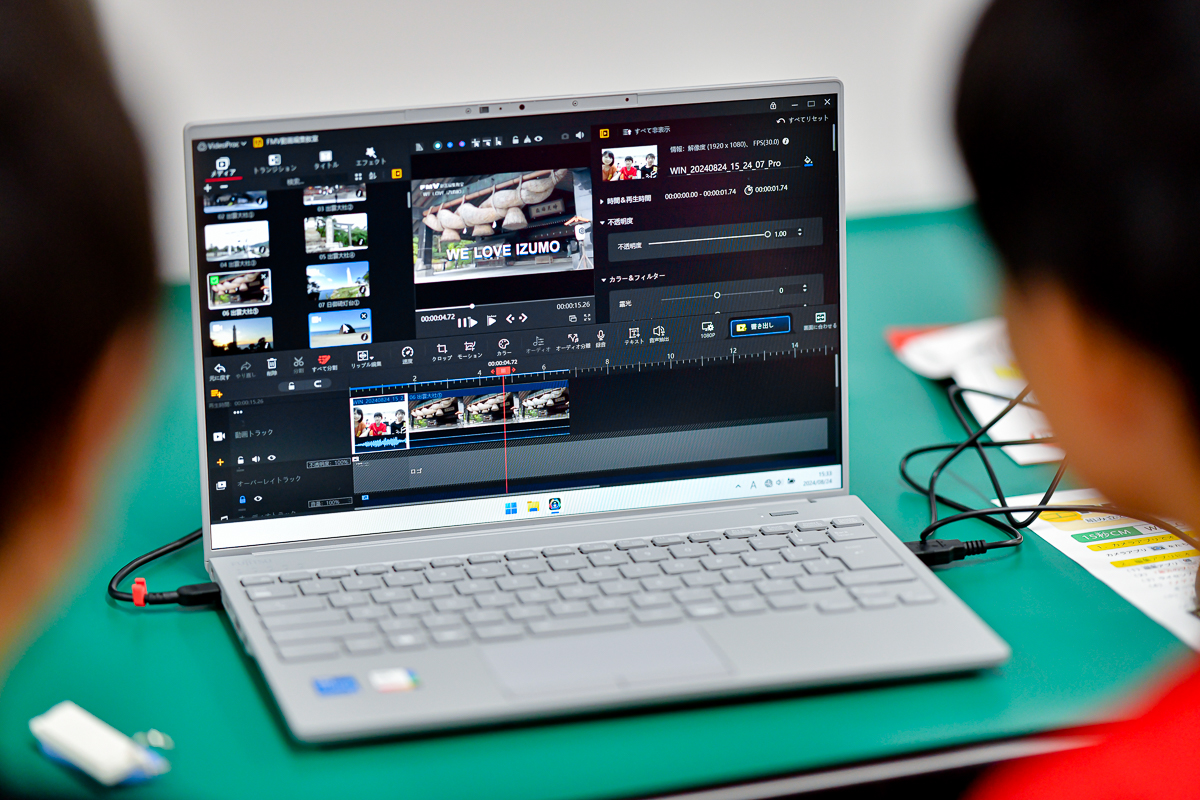Open the モーション (Motion) tool
Viewport: 1200px width, 800px height.
pos(470,349)
